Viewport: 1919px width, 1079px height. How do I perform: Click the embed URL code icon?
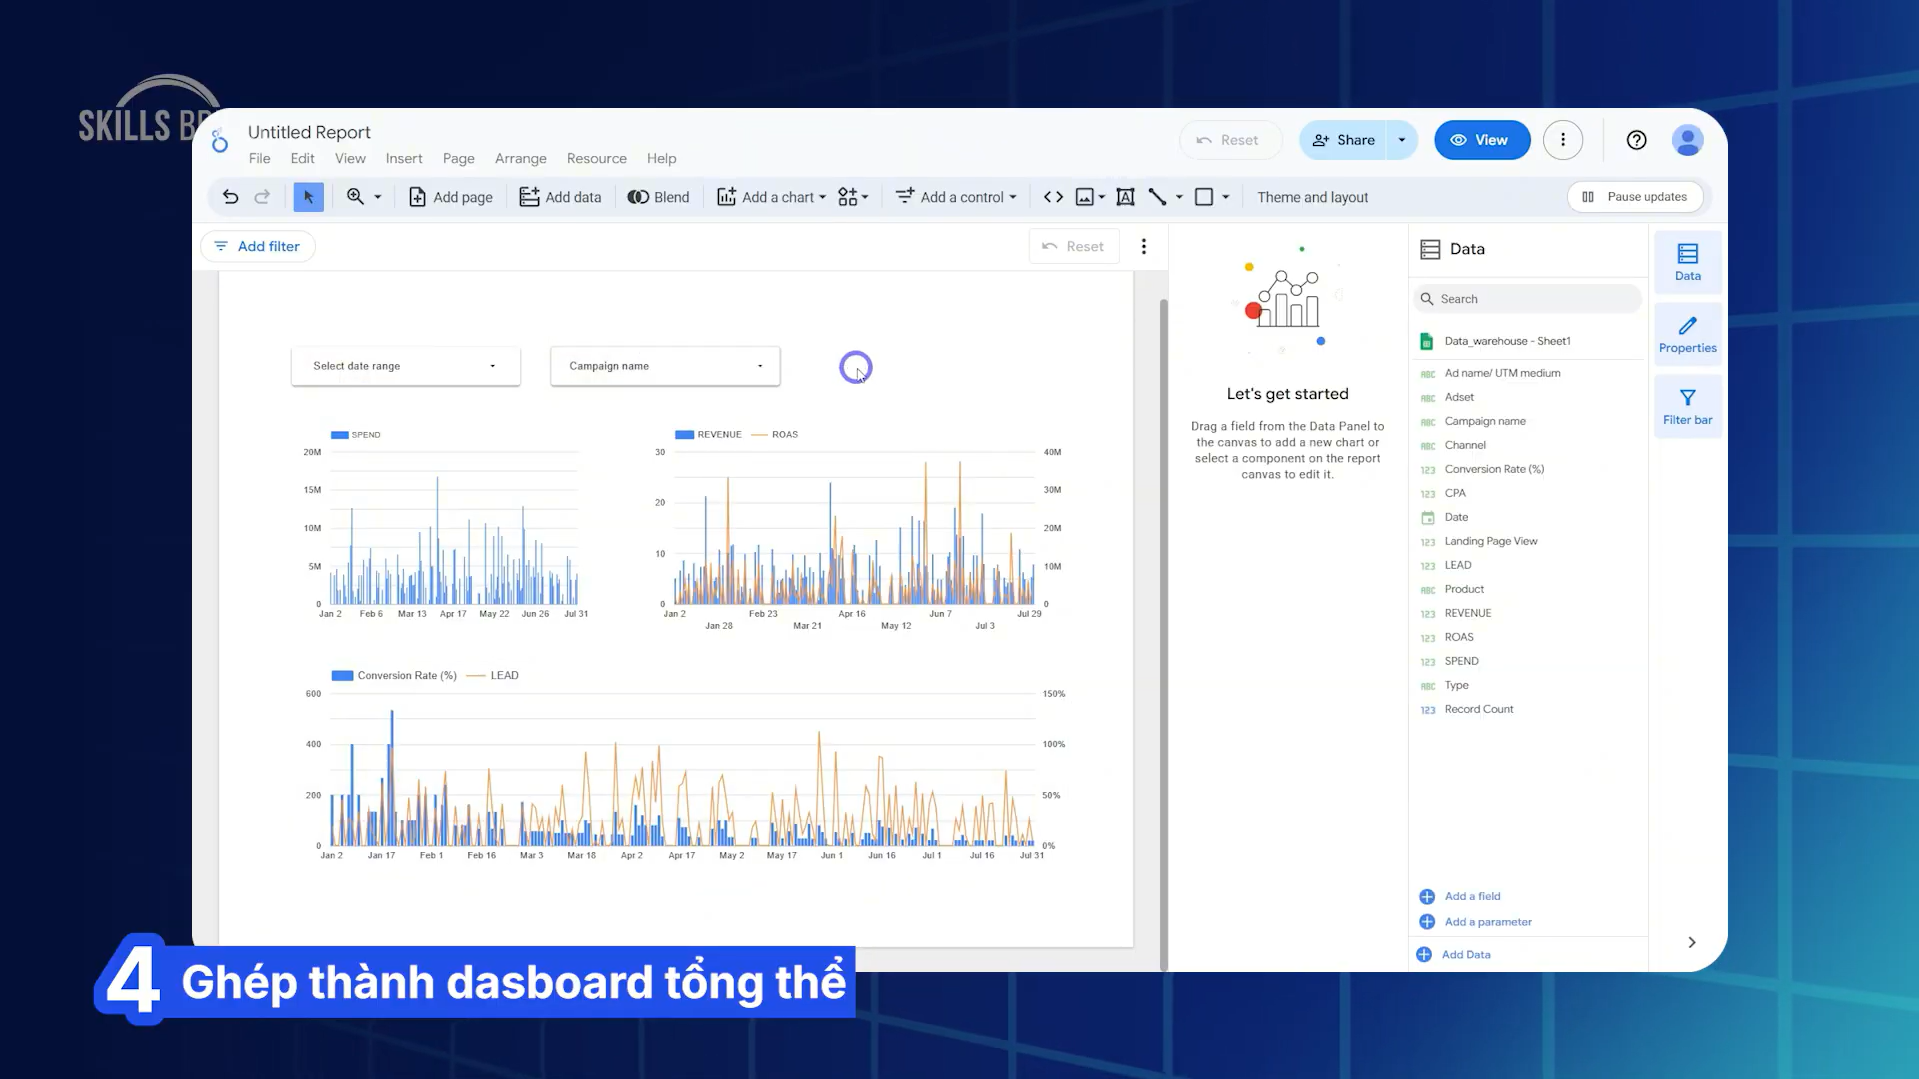(1053, 197)
